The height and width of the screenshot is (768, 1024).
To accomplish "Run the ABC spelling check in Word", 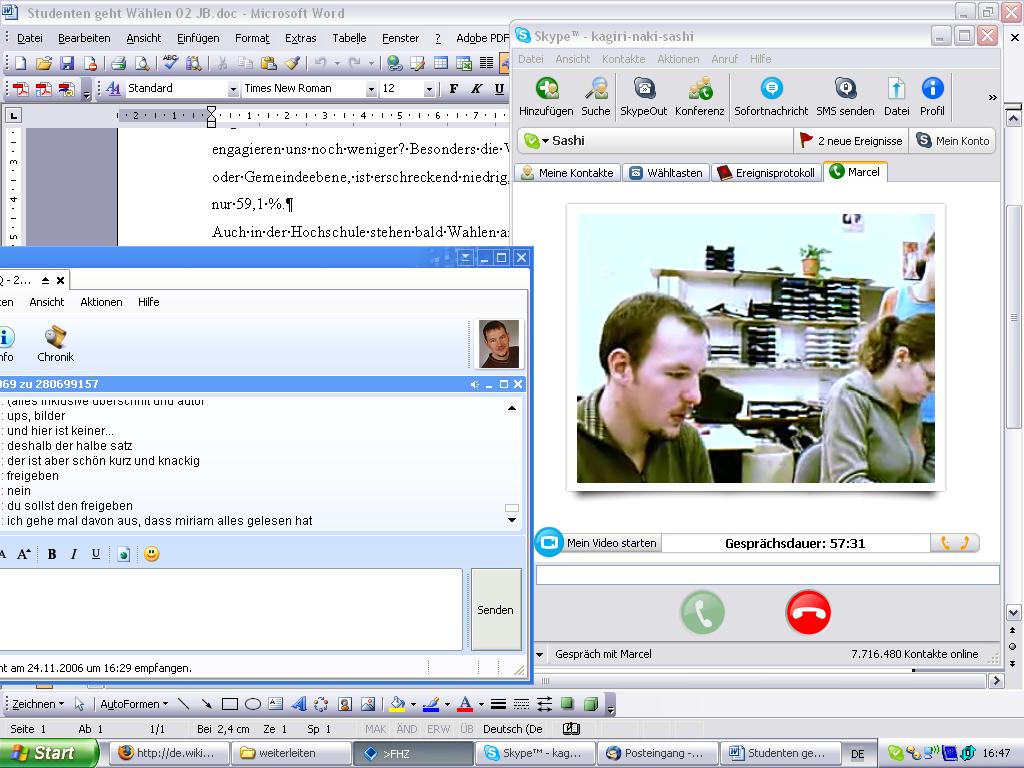I will click(x=170, y=63).
